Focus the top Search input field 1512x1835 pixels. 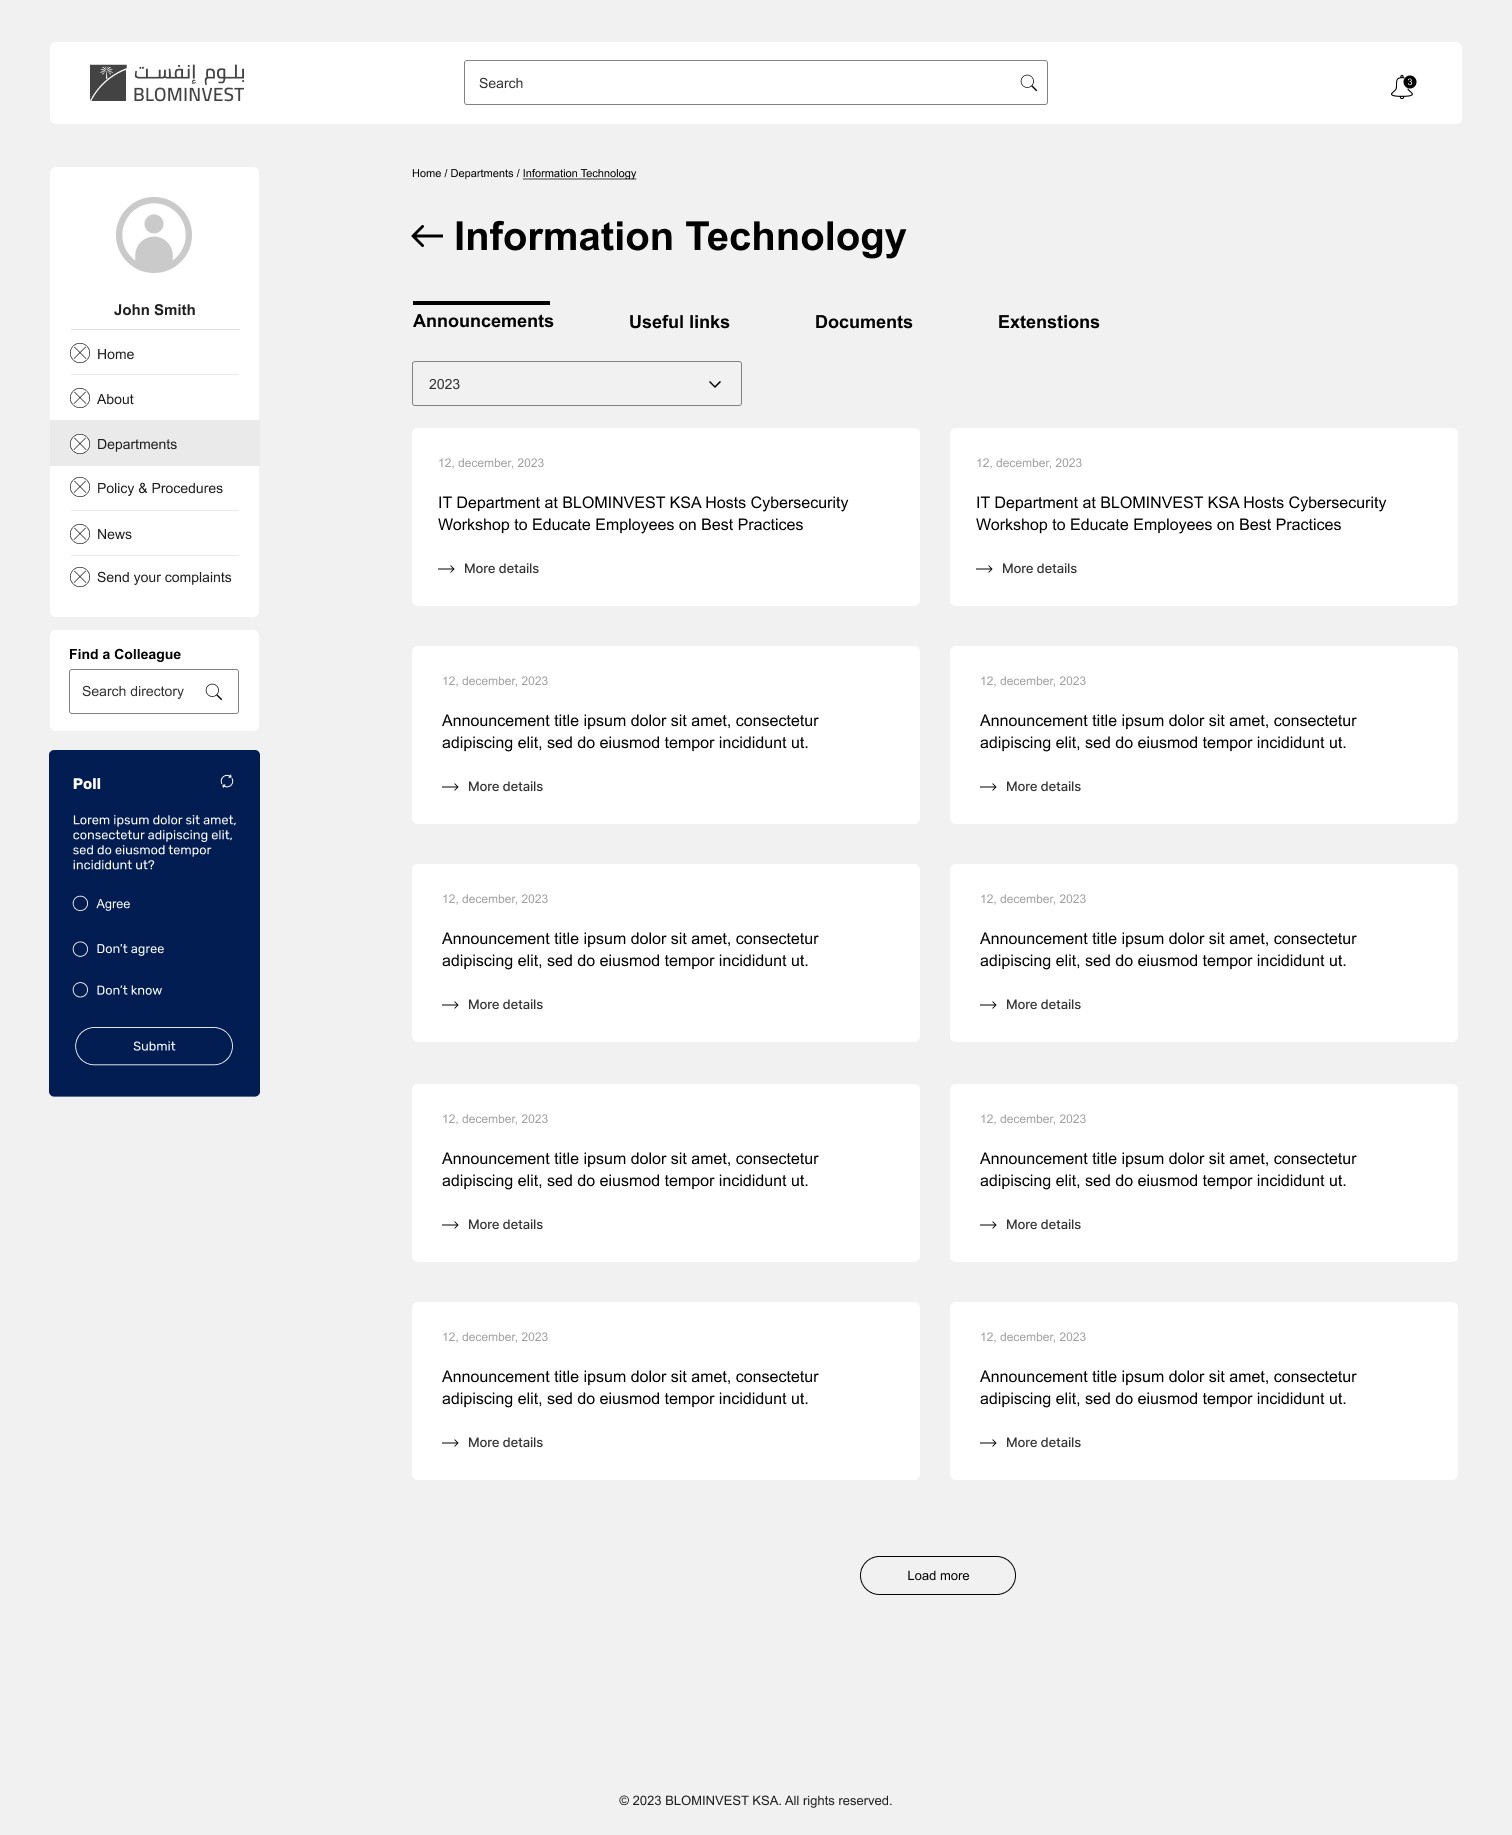pos(756,83)
